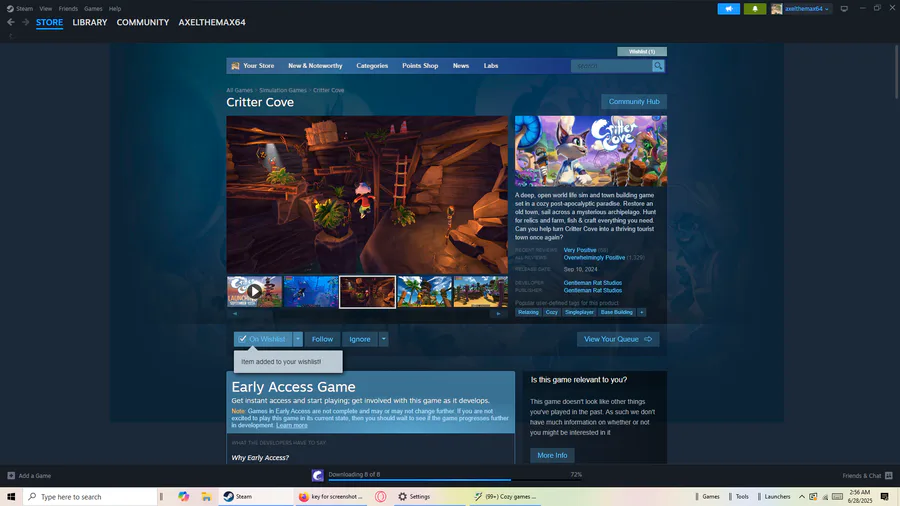Open the Wishlist (1) button
The image size is (900, 506).
click(642, 52)
